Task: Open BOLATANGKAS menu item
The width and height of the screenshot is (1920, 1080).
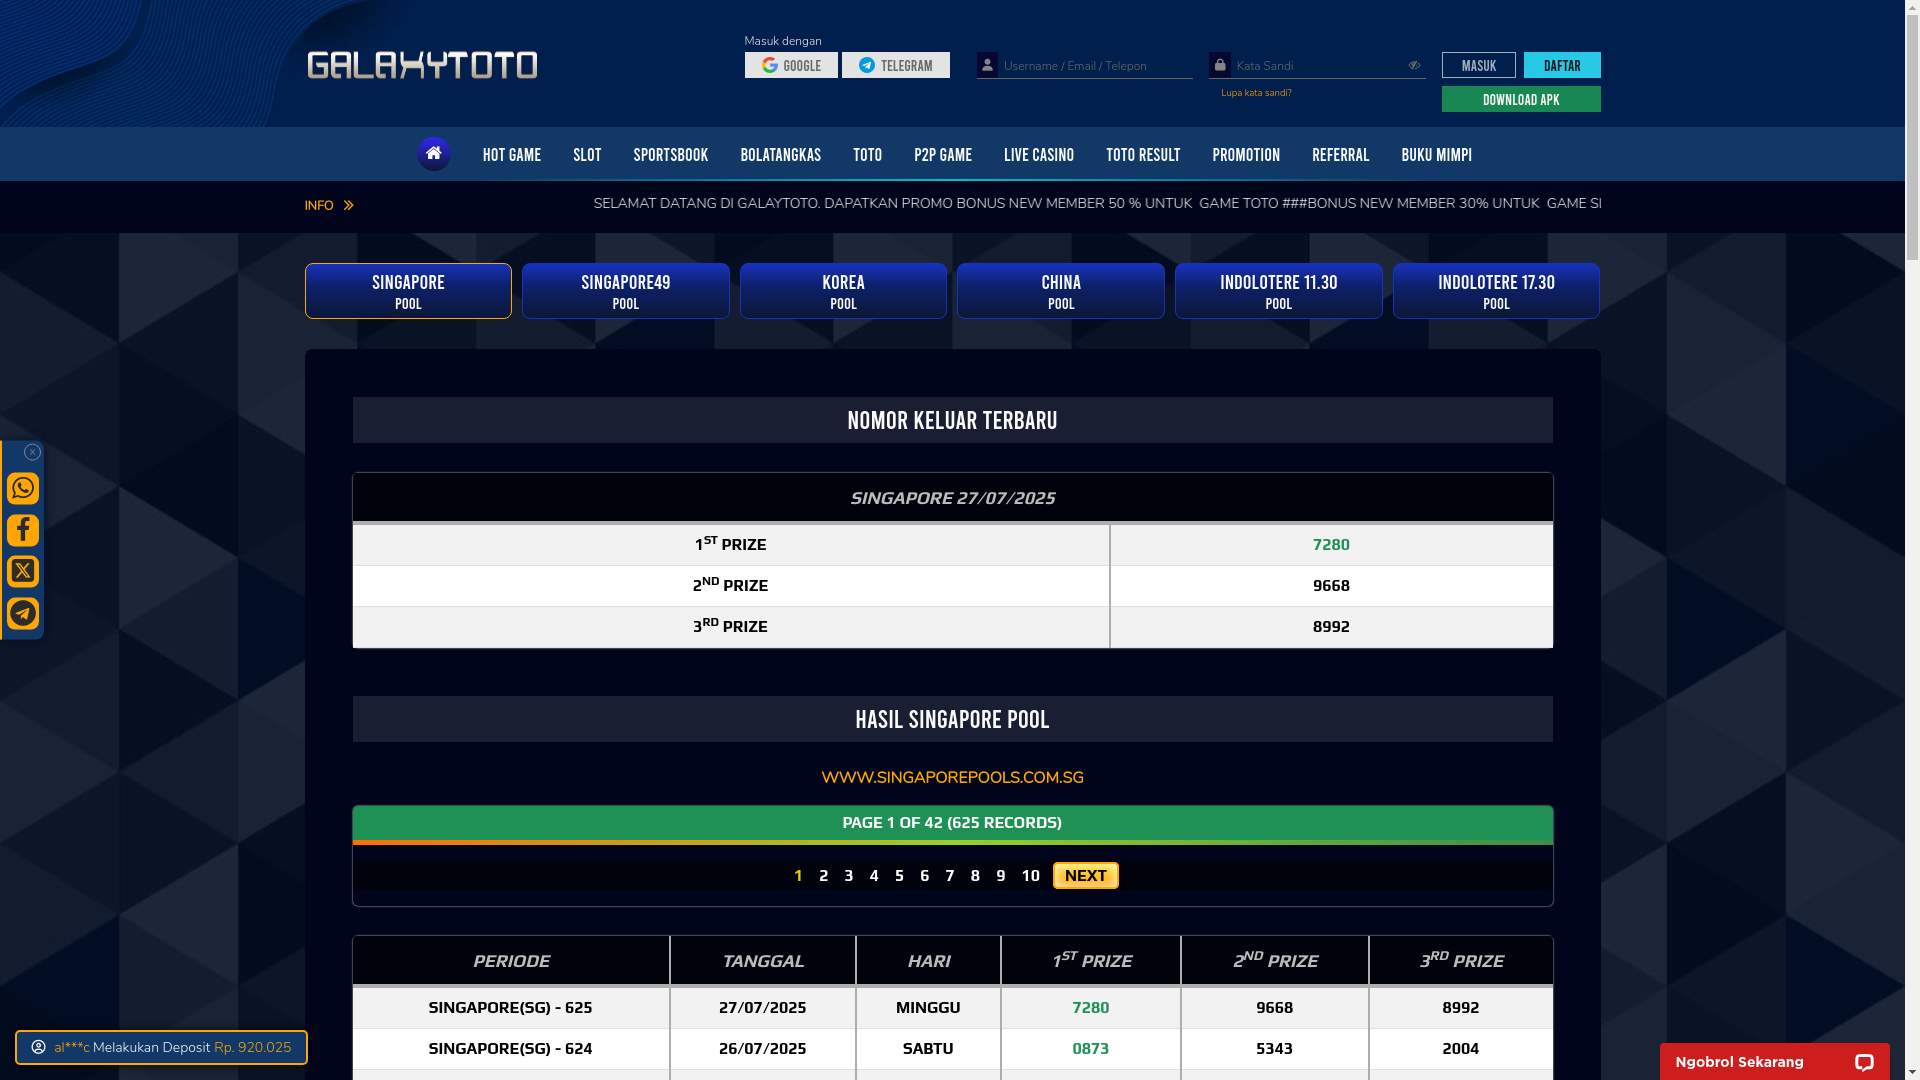Action: [781, 155]
